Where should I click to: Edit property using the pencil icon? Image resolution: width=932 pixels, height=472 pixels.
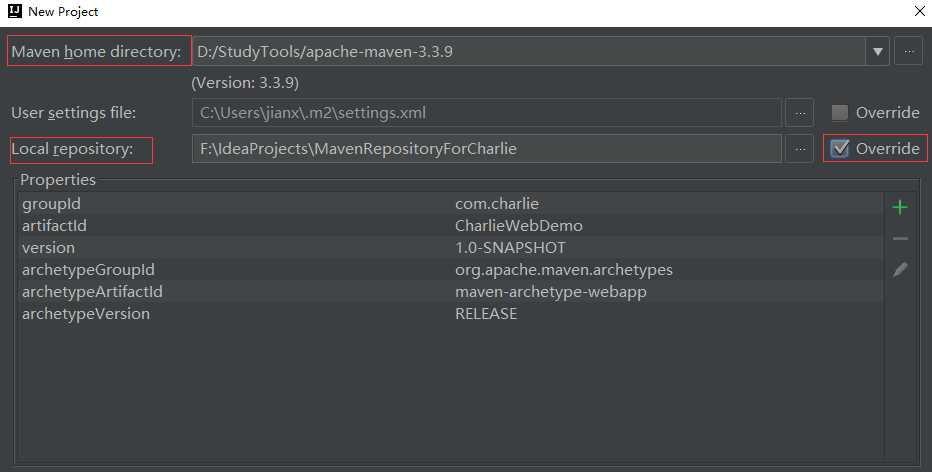pos(900,270)
